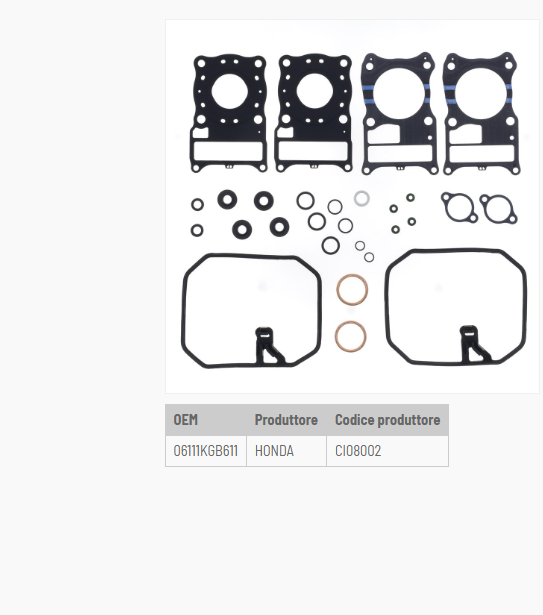Image resolution: width=543 pixels, height=615 pixels.
Task: Open the gasket kit product image
Action: pyautogui.click(x=352, y=206)
